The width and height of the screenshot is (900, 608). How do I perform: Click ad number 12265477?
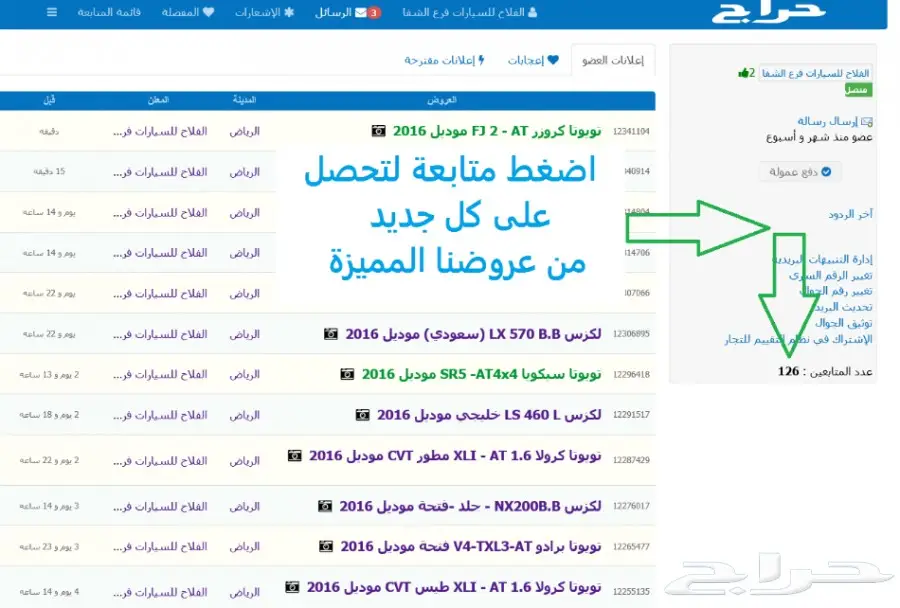[x=631, y=547]
